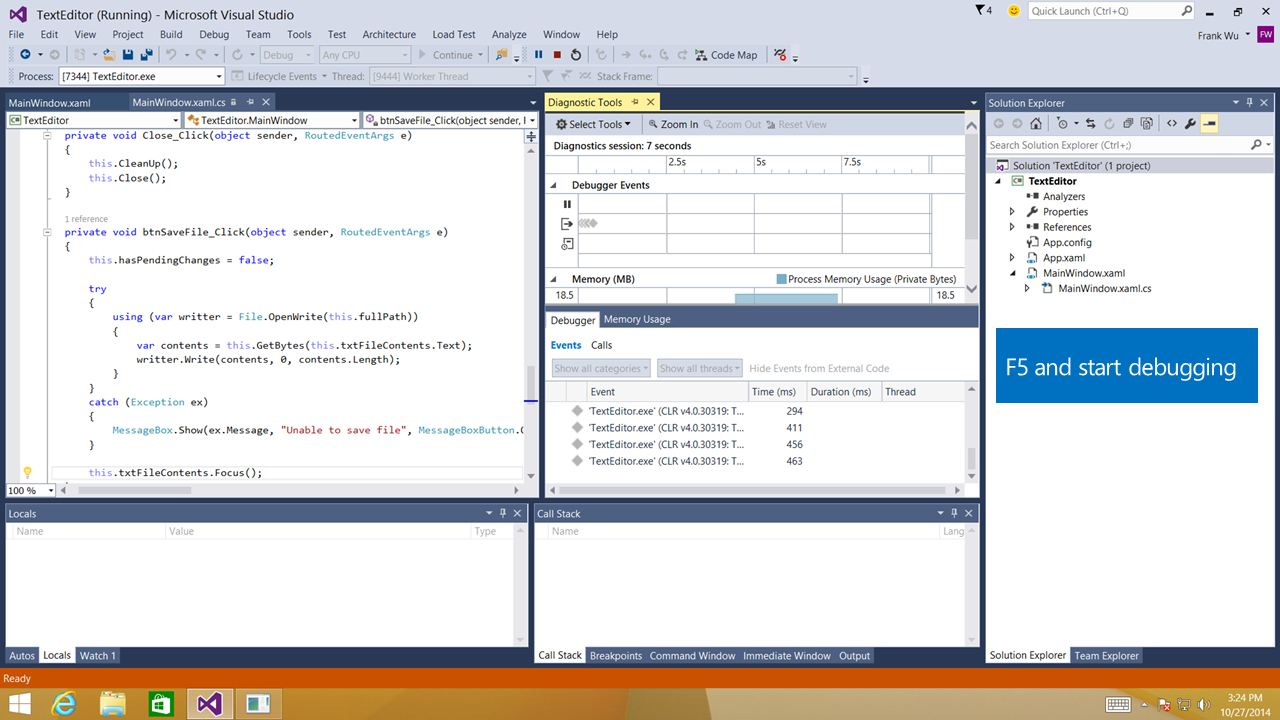
Task: Click the editor vertical scrollbar thumb
Action: click(x=531, y=382)
